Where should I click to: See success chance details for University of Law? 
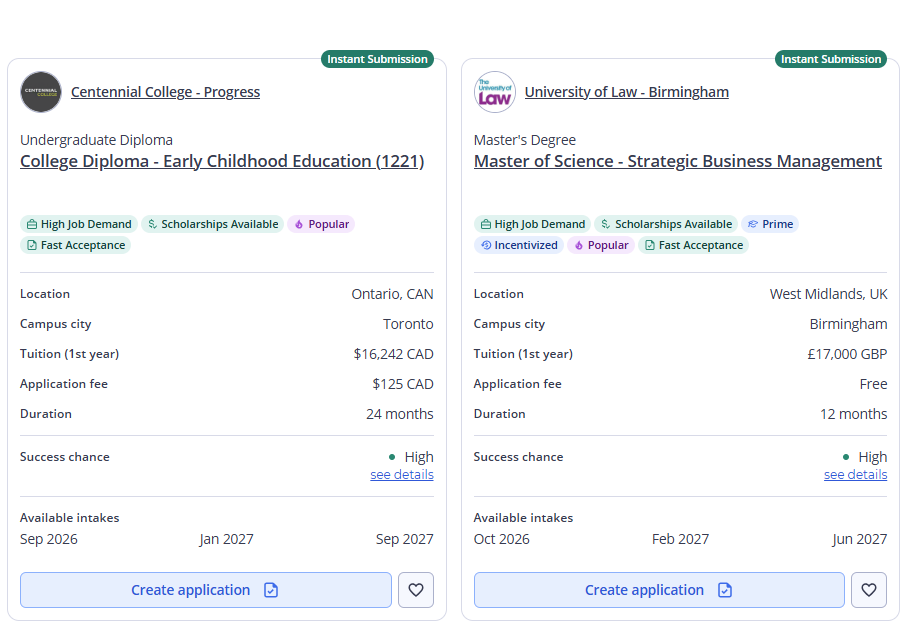855,474
